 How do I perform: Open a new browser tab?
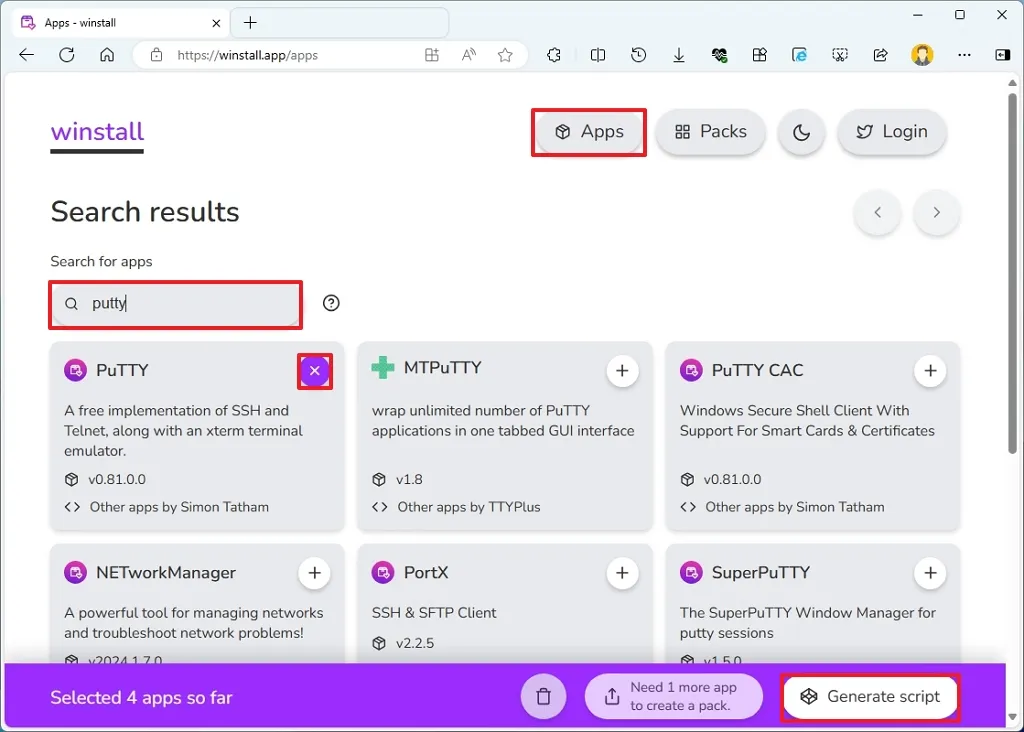(x=250, y=23)
